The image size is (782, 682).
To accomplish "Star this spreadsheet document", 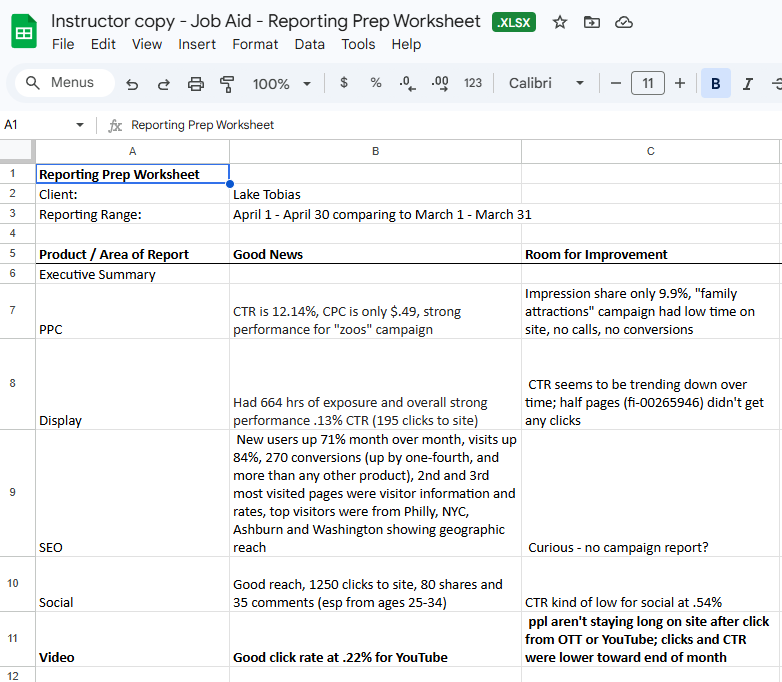I will point(560,22).
